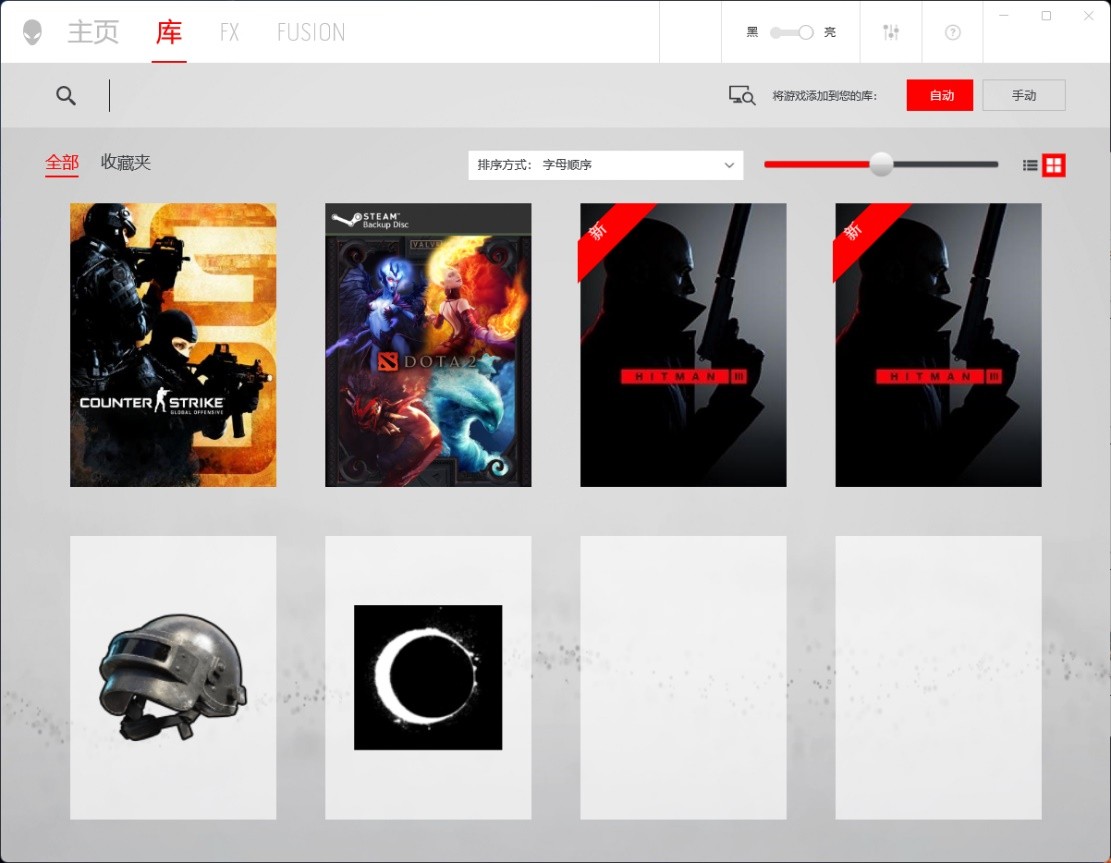Open the first Hitman III cover
Viewport: 1111px width, 863px height.
click(x=683, y=345)
